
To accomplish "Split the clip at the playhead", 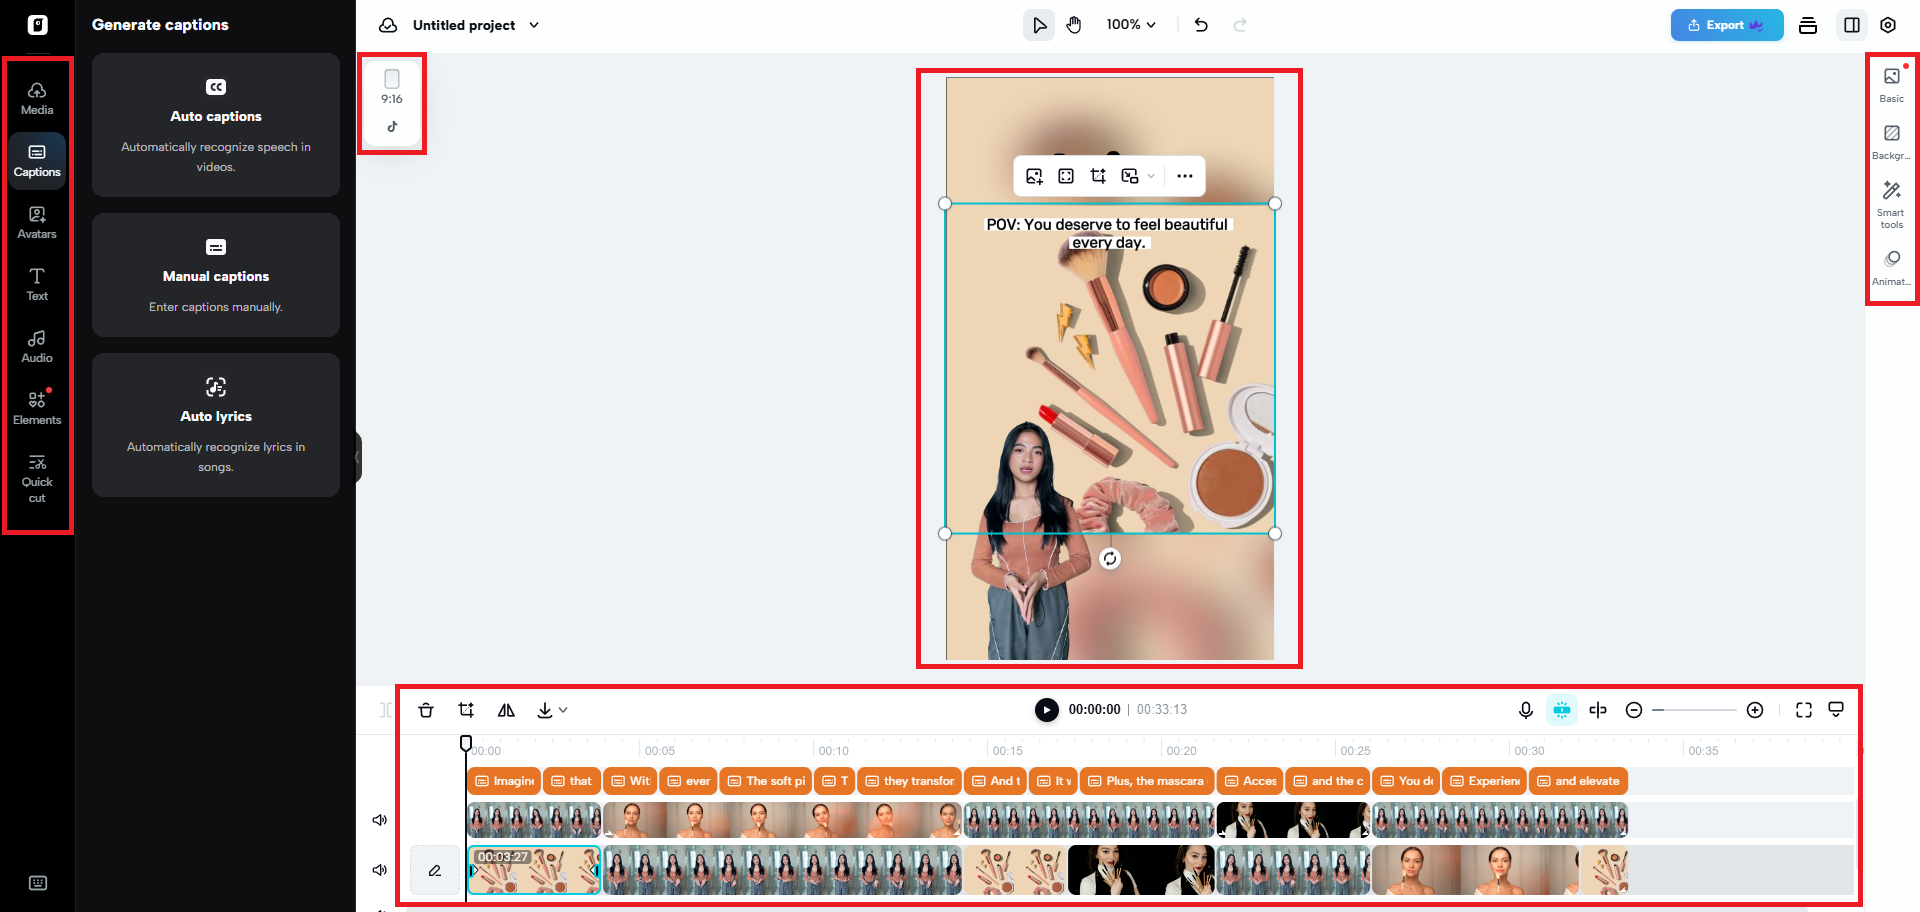I will tap(1597, 709).
